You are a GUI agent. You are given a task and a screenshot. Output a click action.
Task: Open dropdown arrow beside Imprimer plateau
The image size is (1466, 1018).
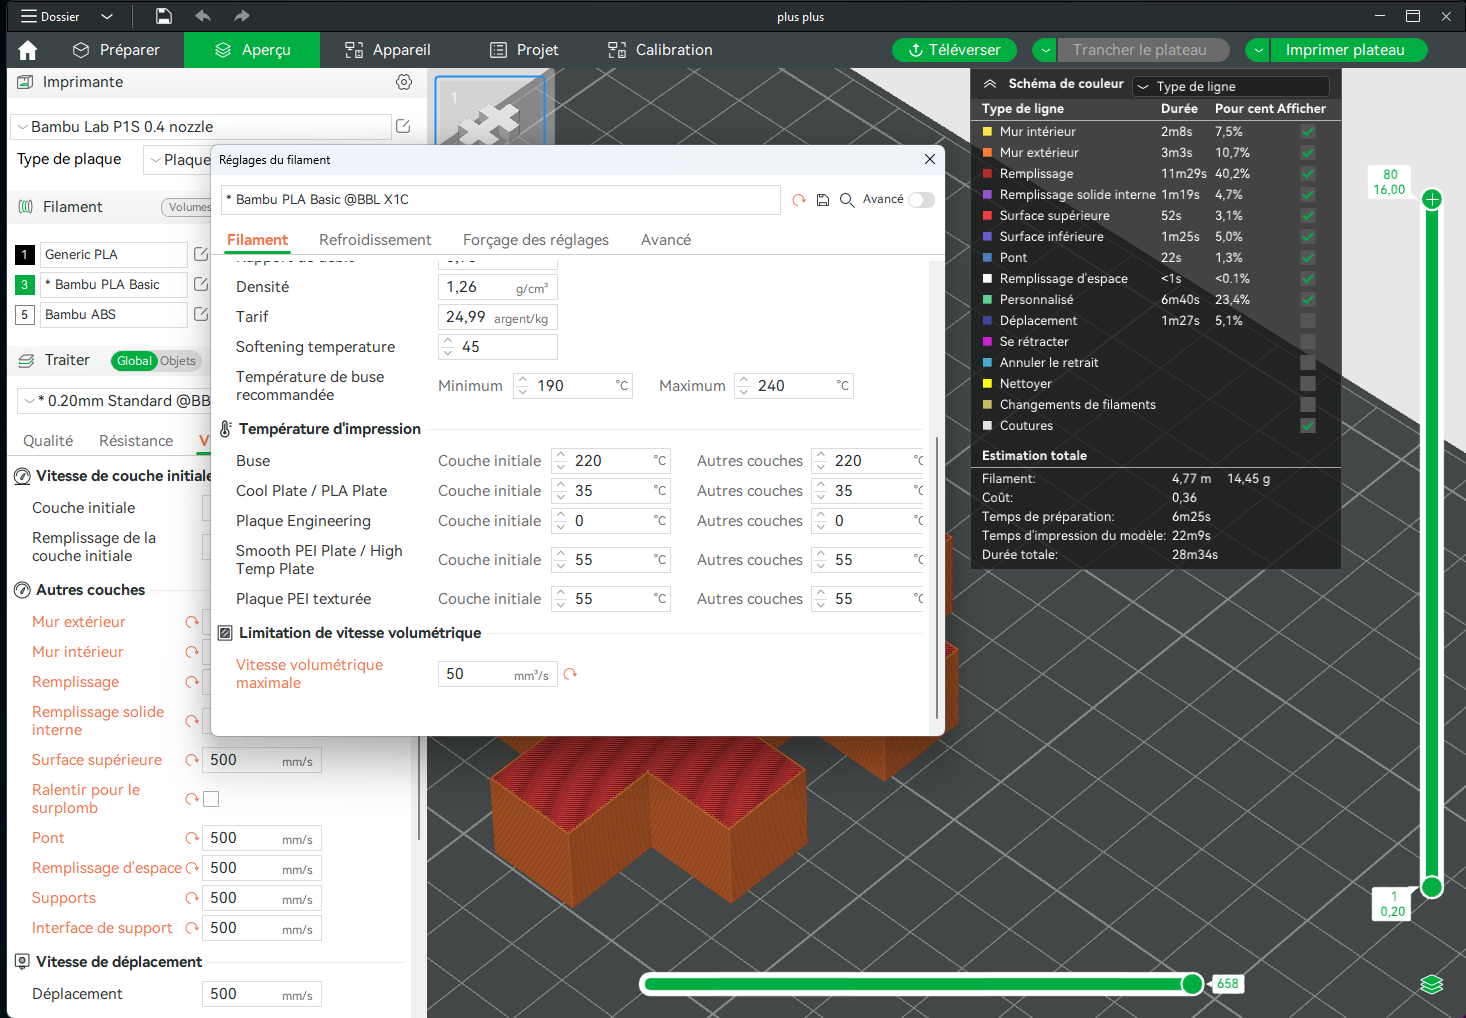1258,50
